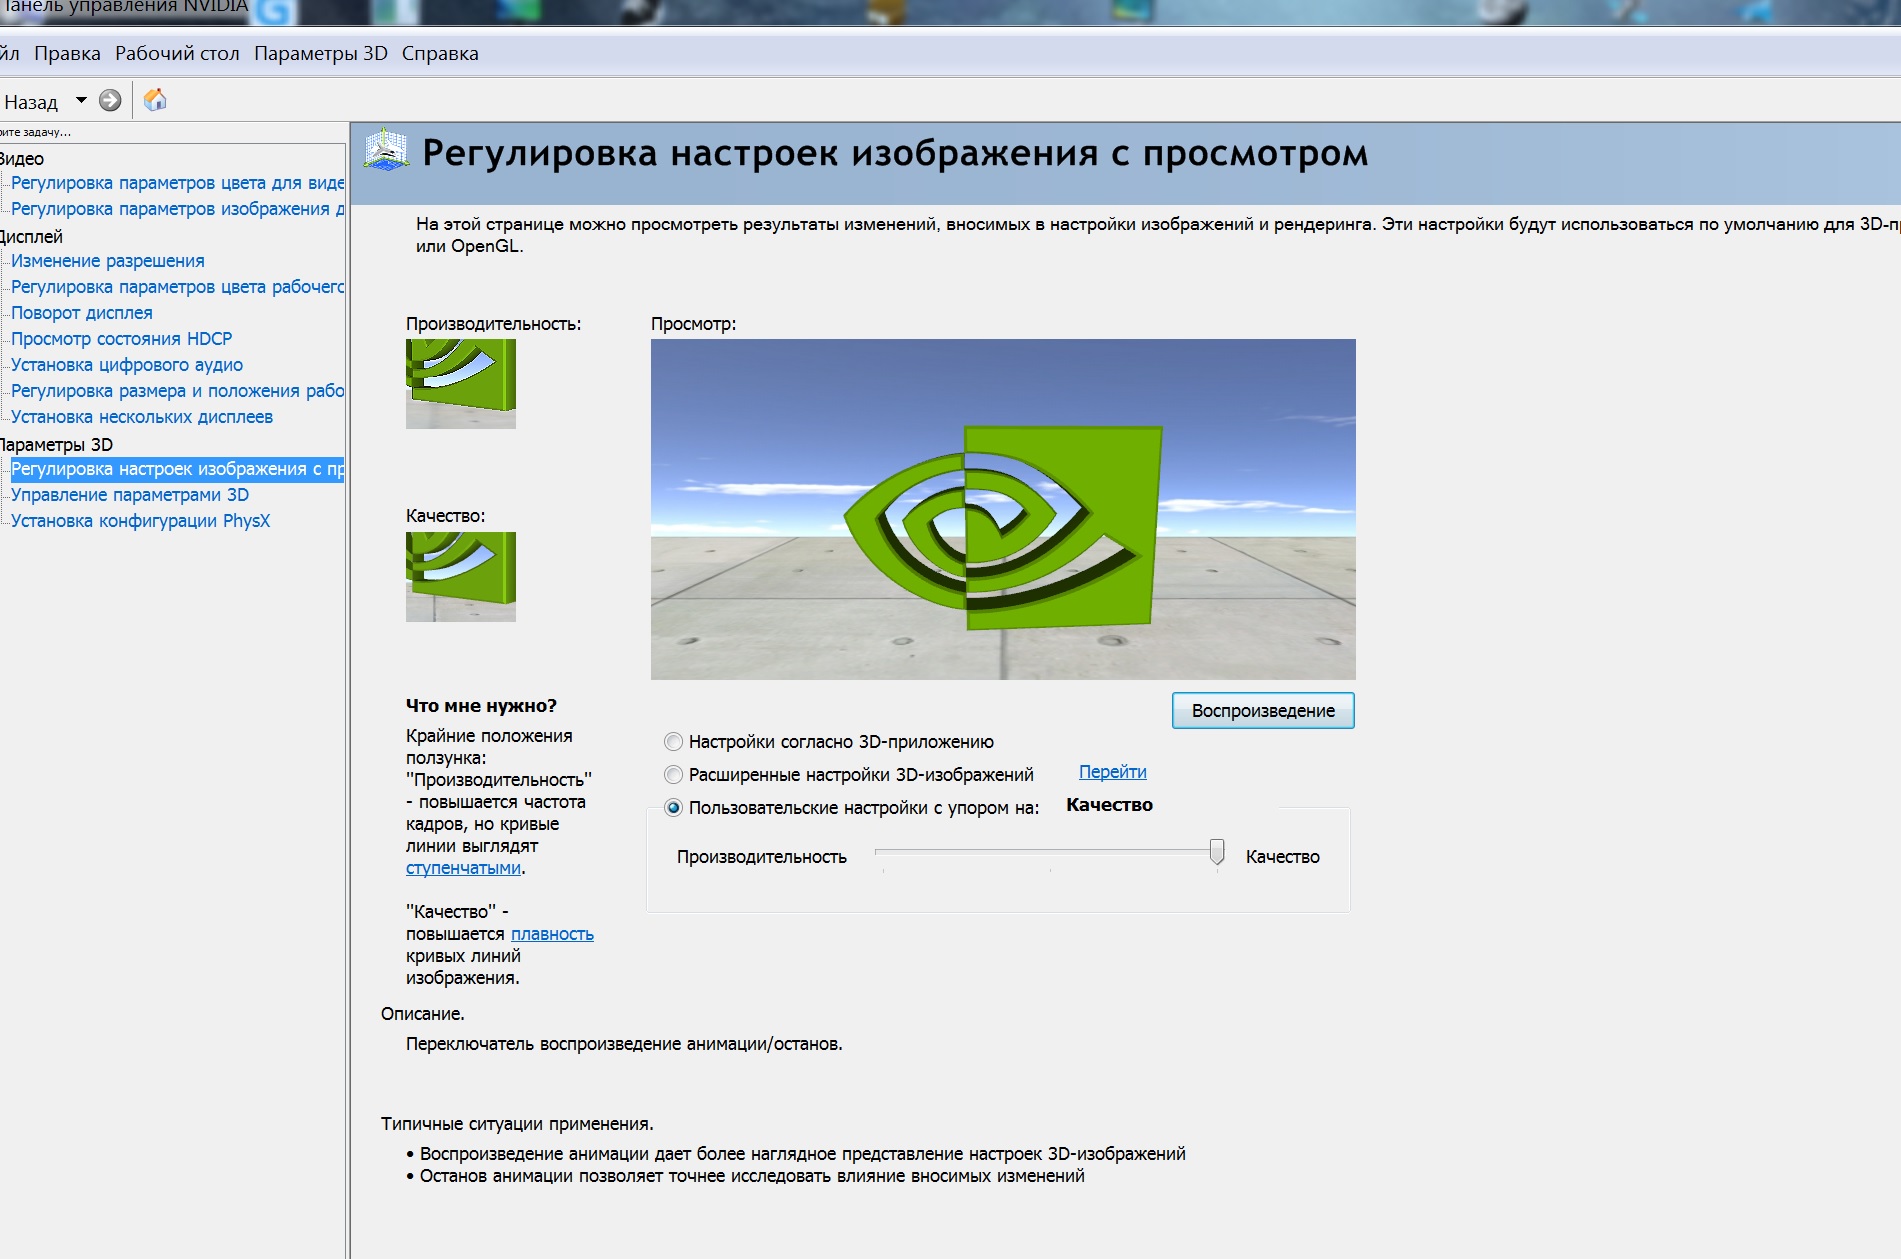The height and width of the screenshot is (1259, 1901).
Task: Click the Дисплей category heading
Action: [31, 237]
